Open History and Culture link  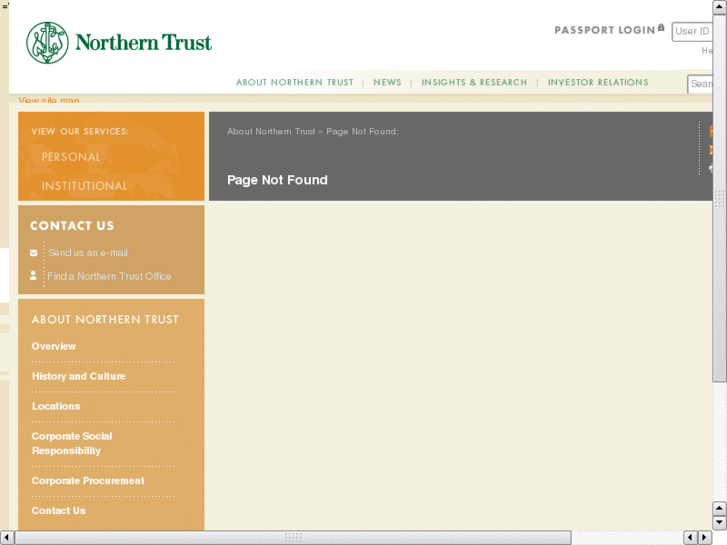point(78,376)
